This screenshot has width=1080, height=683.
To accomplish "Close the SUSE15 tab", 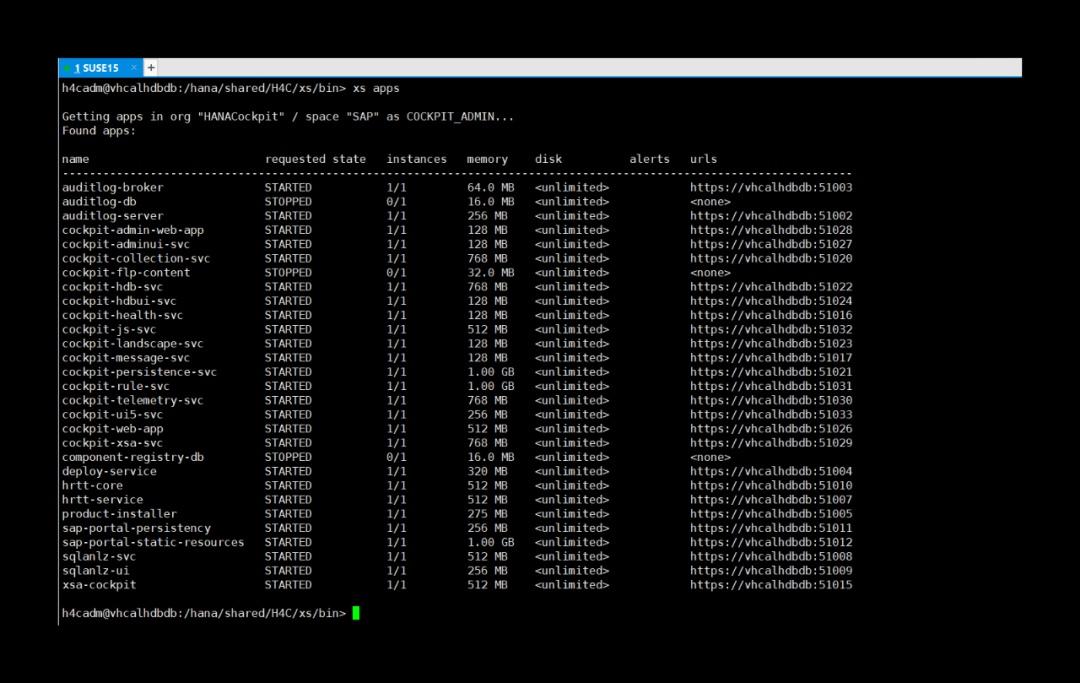I will (x=134, y=67).
